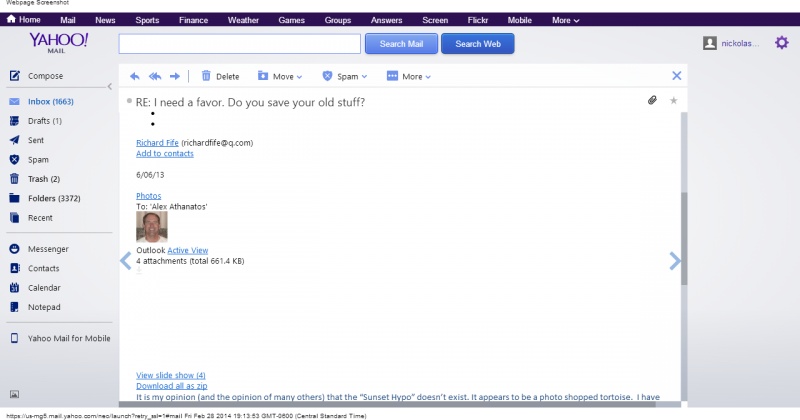Click the Search Web button
800x420 pixels.
point(478,44)
